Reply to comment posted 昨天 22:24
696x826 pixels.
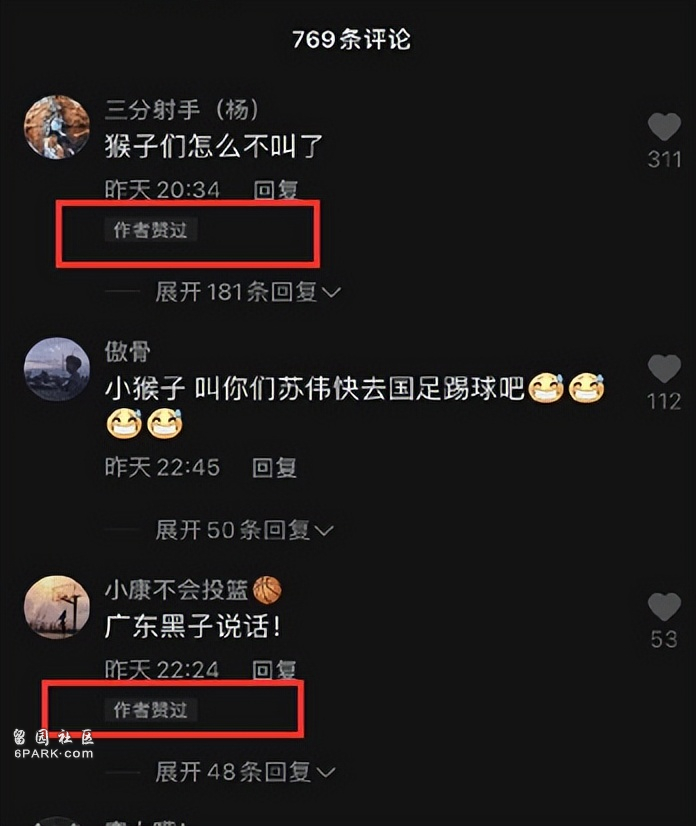(274, 670)
